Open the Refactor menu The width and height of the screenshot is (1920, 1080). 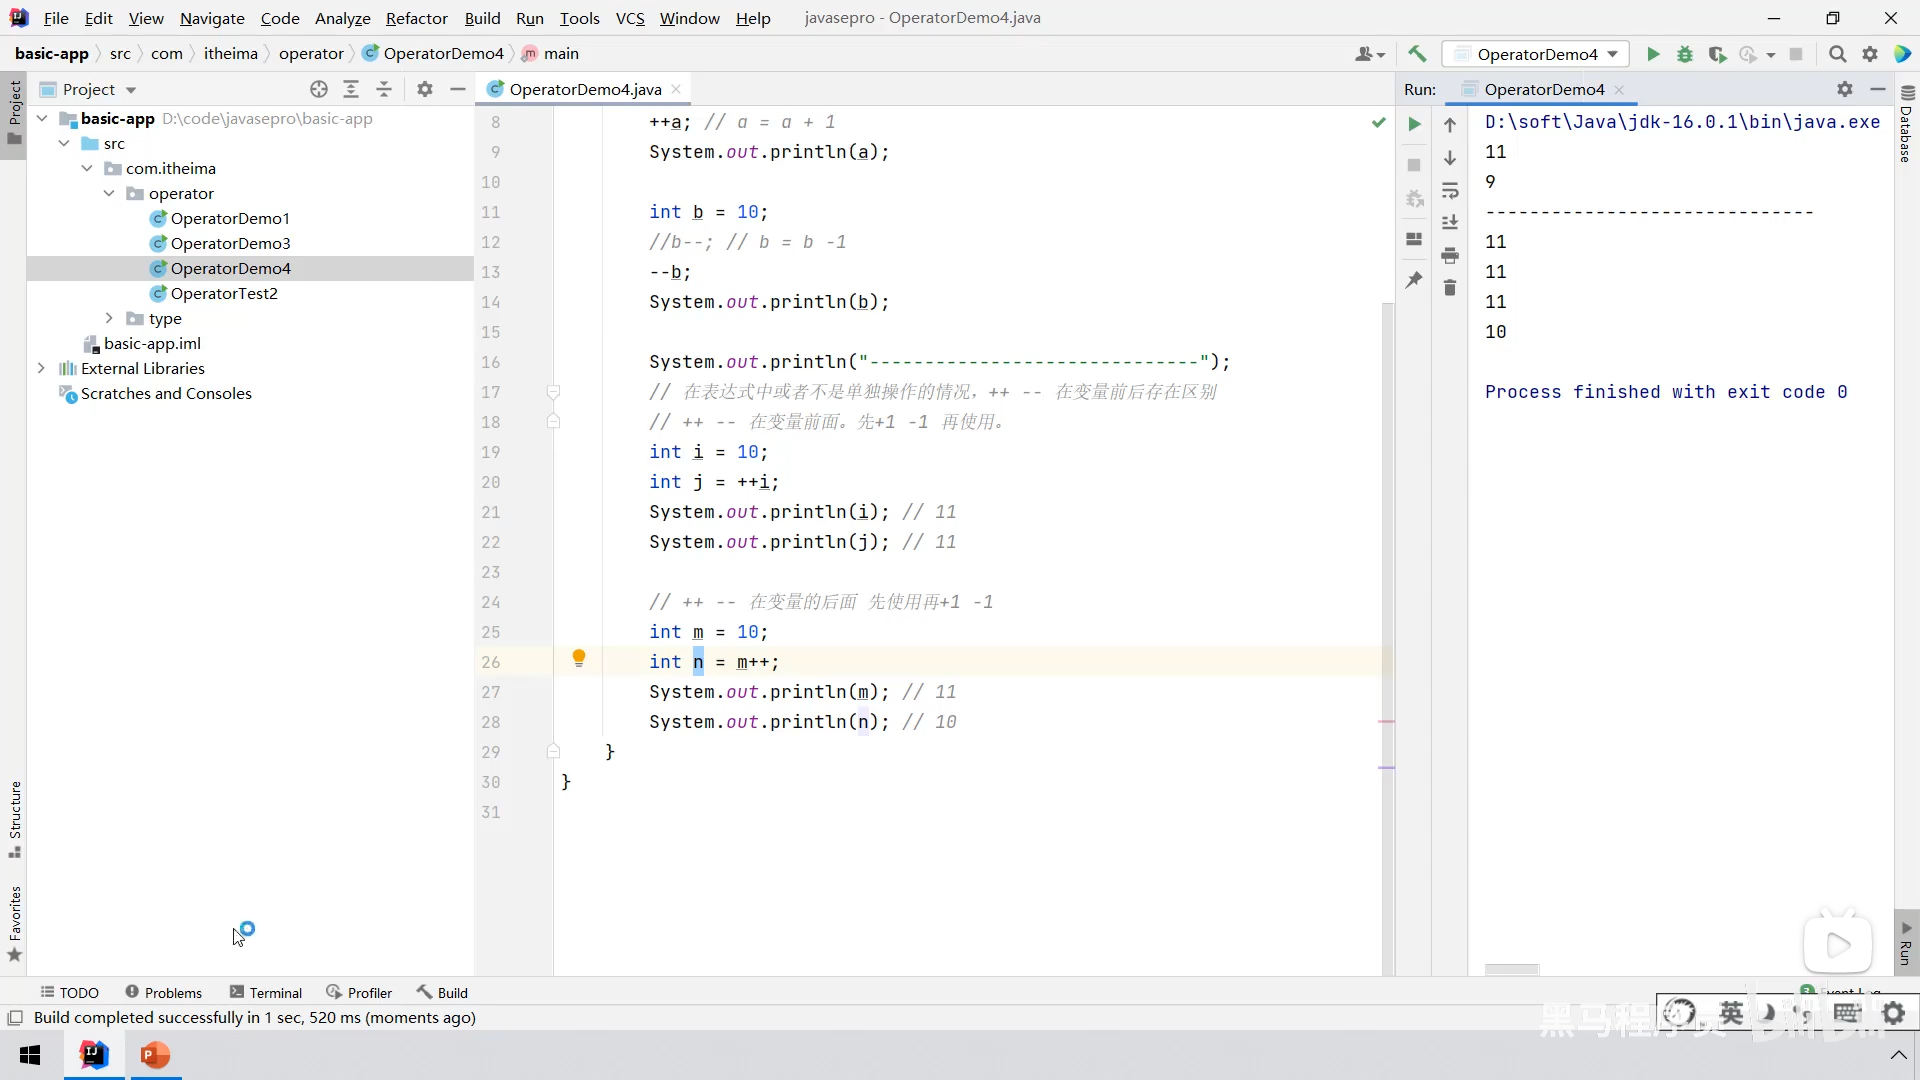coord(416,18)
